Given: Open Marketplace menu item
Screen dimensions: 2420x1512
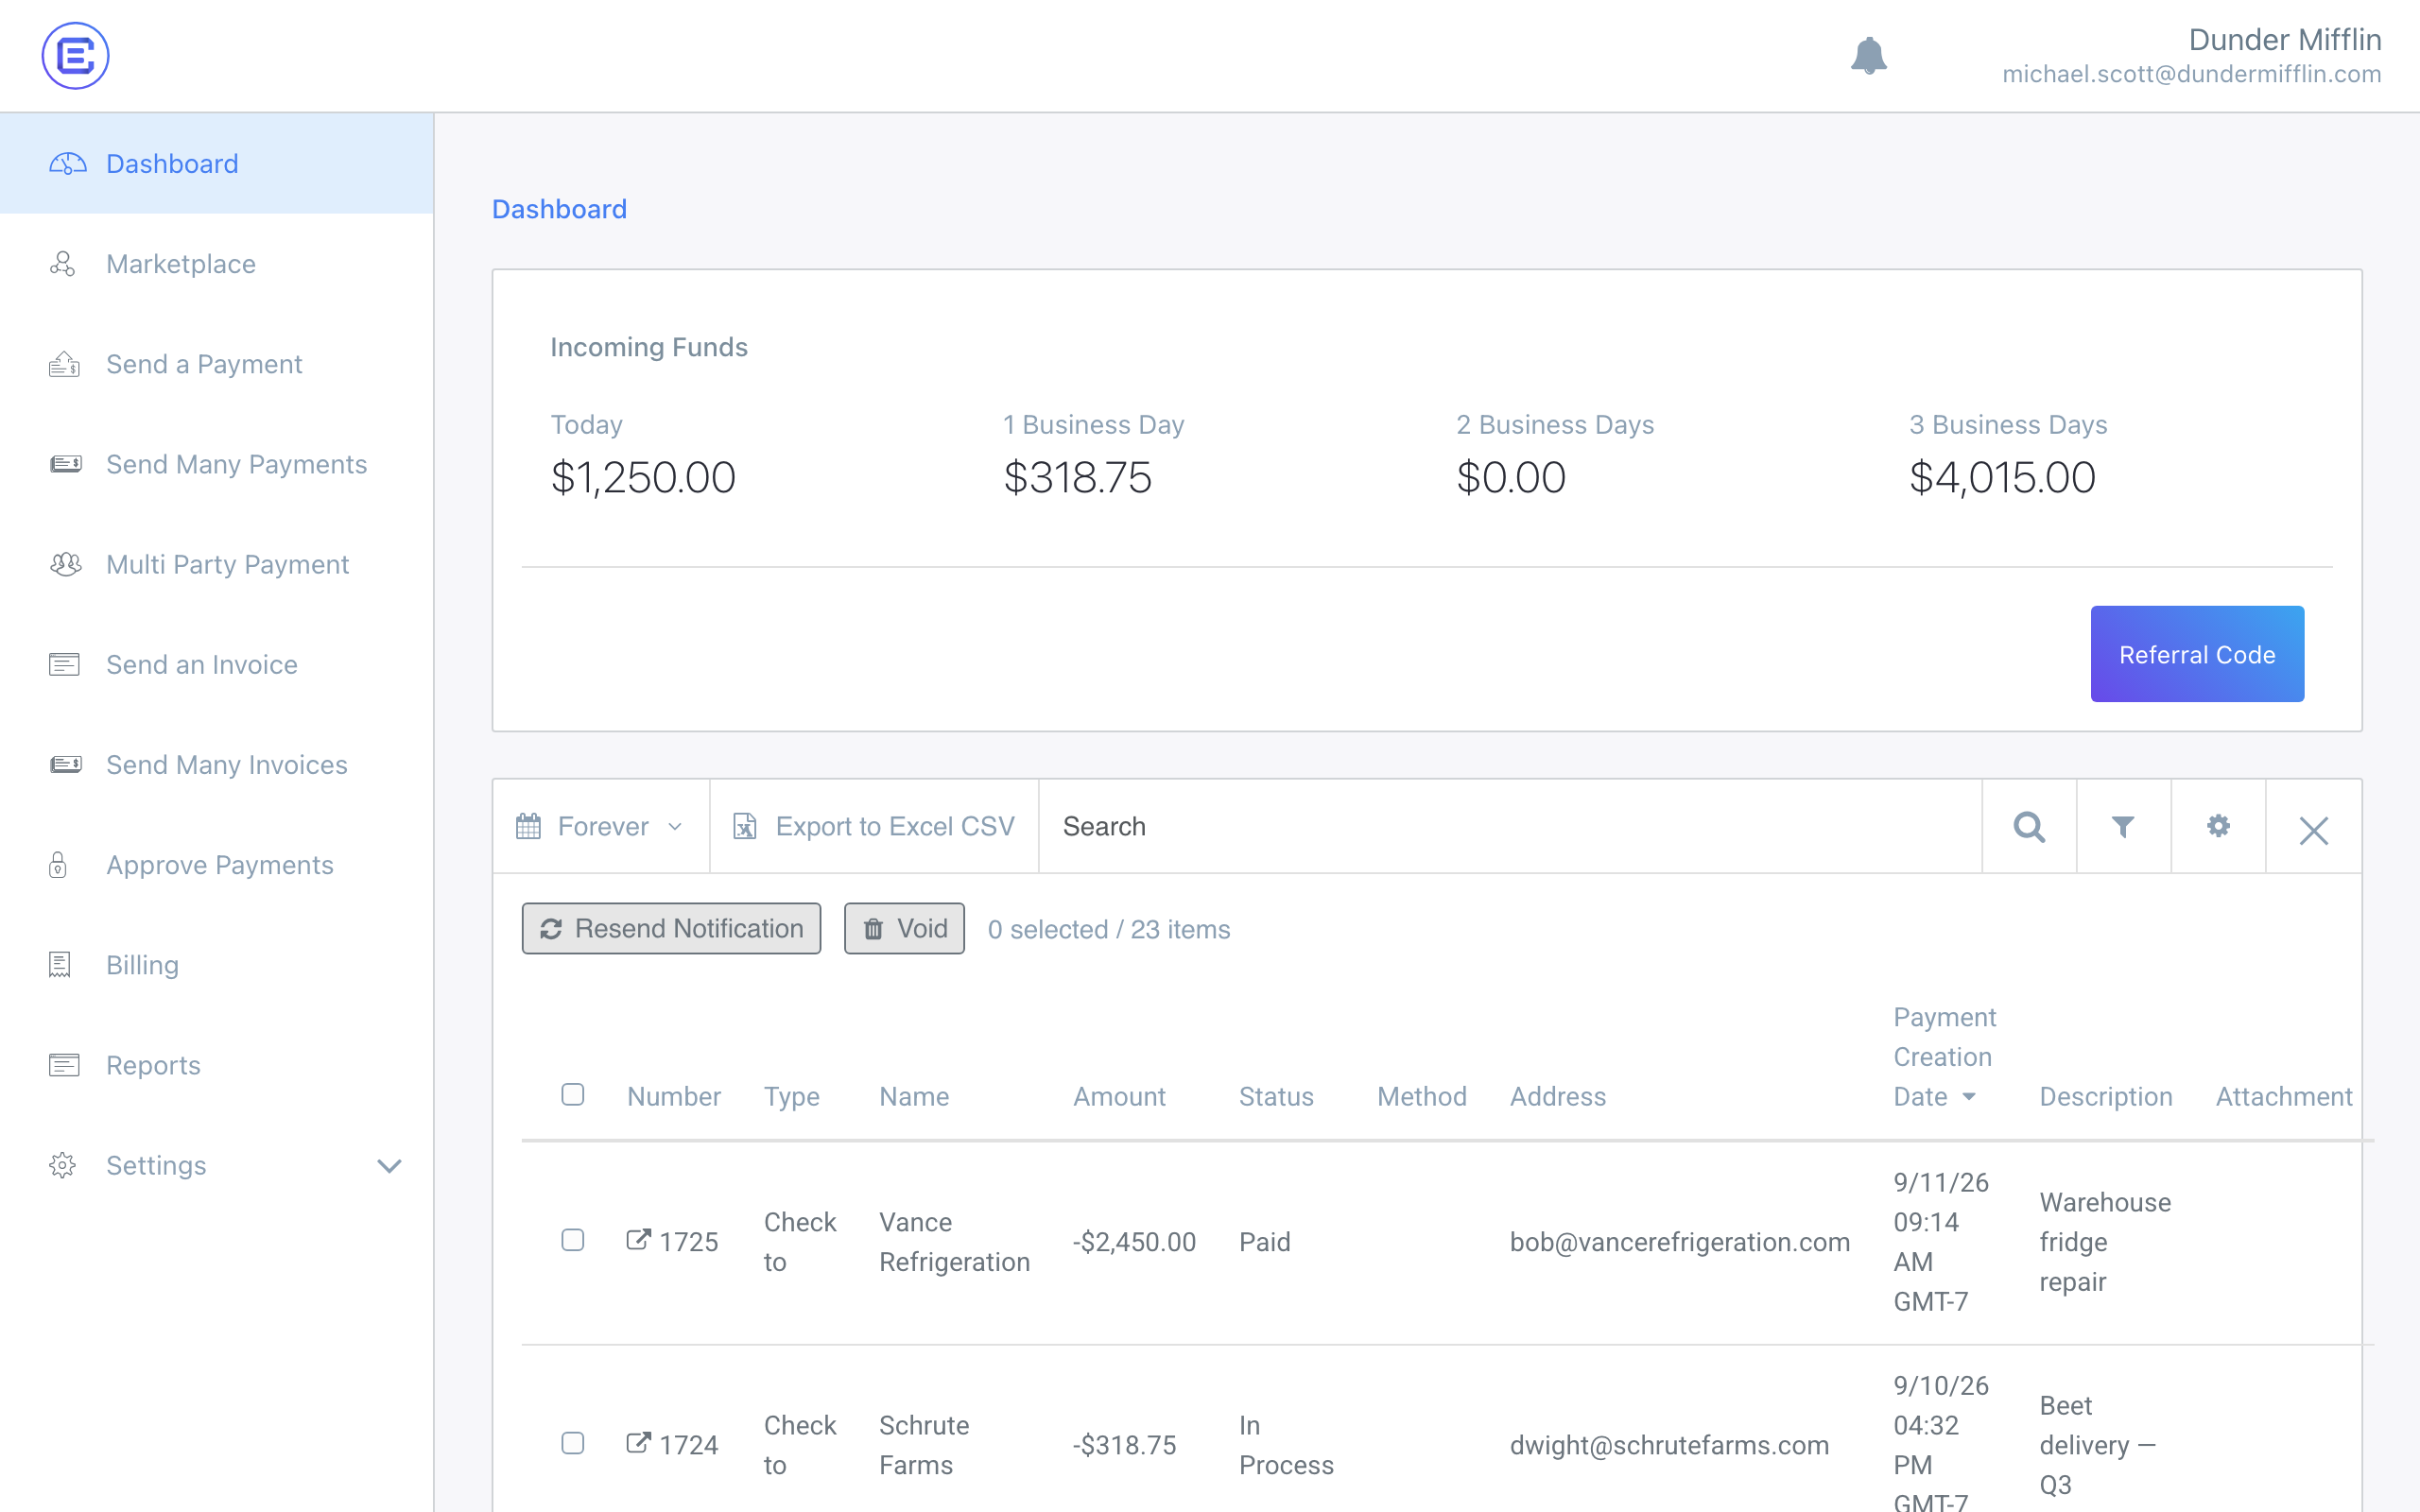Looking at the screenshot, I should click(217, 264).
